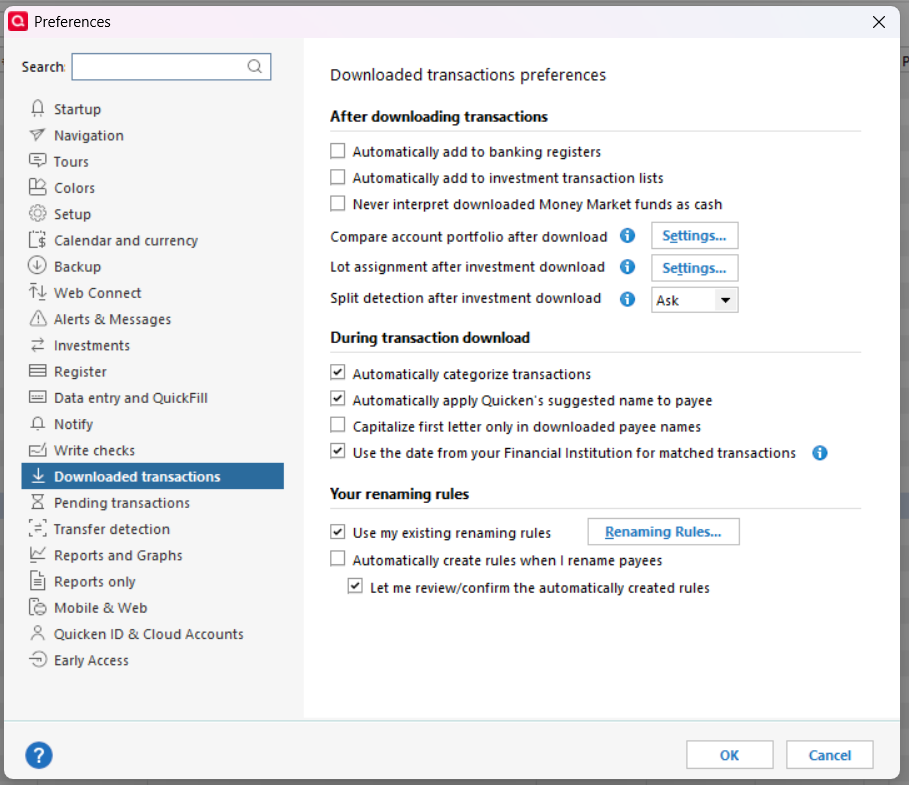The width and height of the screenshot is (909, 785).
Task: Open Lot assignment Settings button
Action: [x=695, y=268]
